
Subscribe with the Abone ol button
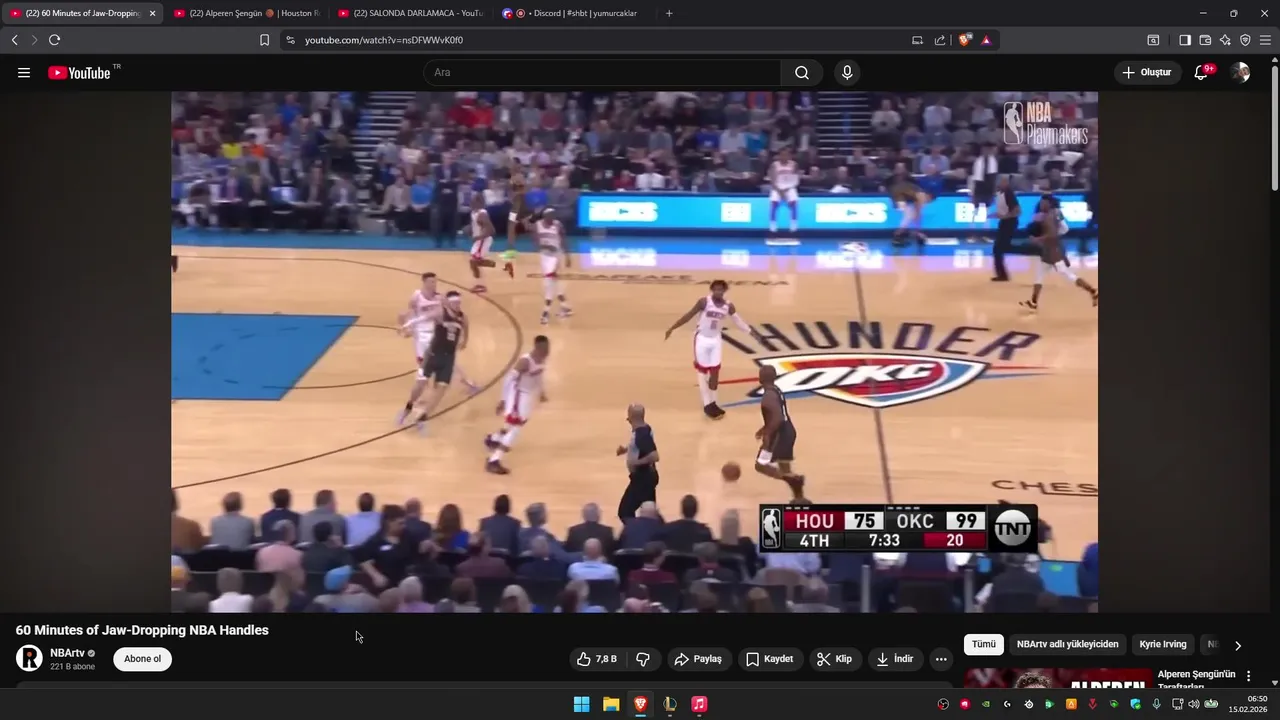142,659
